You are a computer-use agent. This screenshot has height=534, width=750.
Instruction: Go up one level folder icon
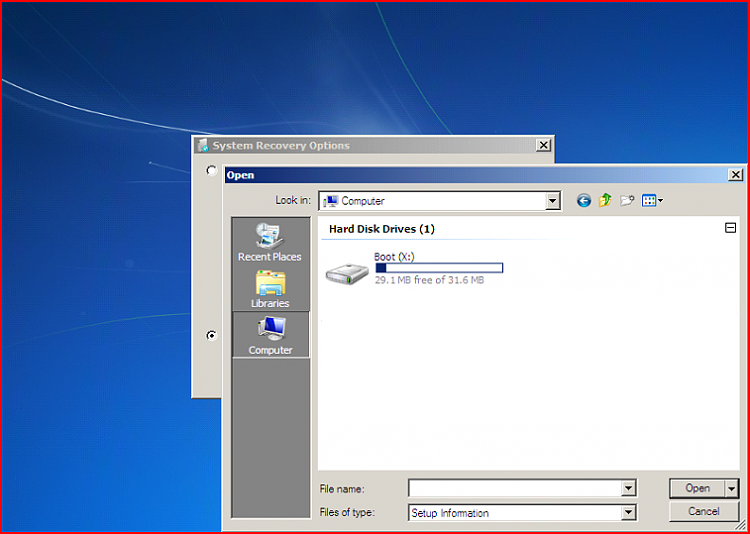click(605, 200)
